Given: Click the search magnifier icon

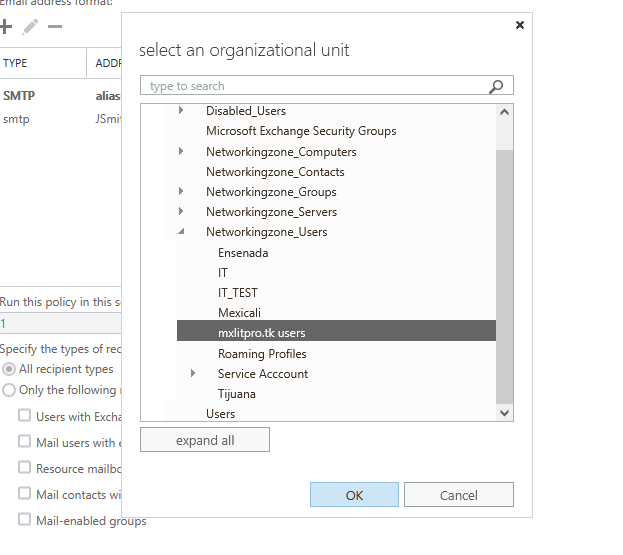Looking at the screenshot, I should pos(497,86).
